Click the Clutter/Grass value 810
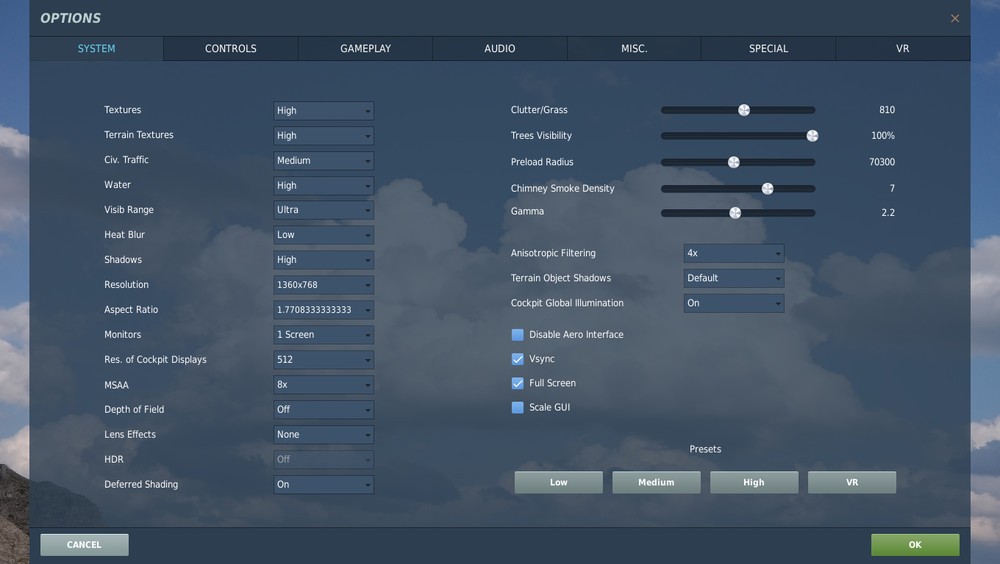1000x564 pixels. (886, 110)
